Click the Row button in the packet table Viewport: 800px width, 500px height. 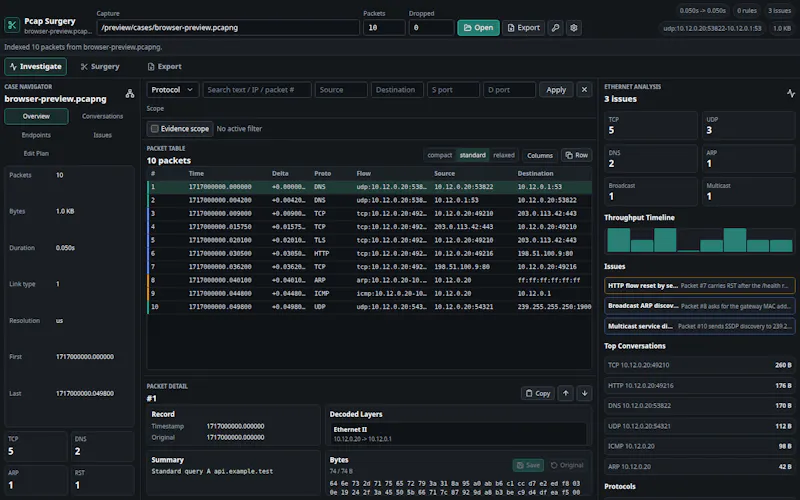(577, 155)
